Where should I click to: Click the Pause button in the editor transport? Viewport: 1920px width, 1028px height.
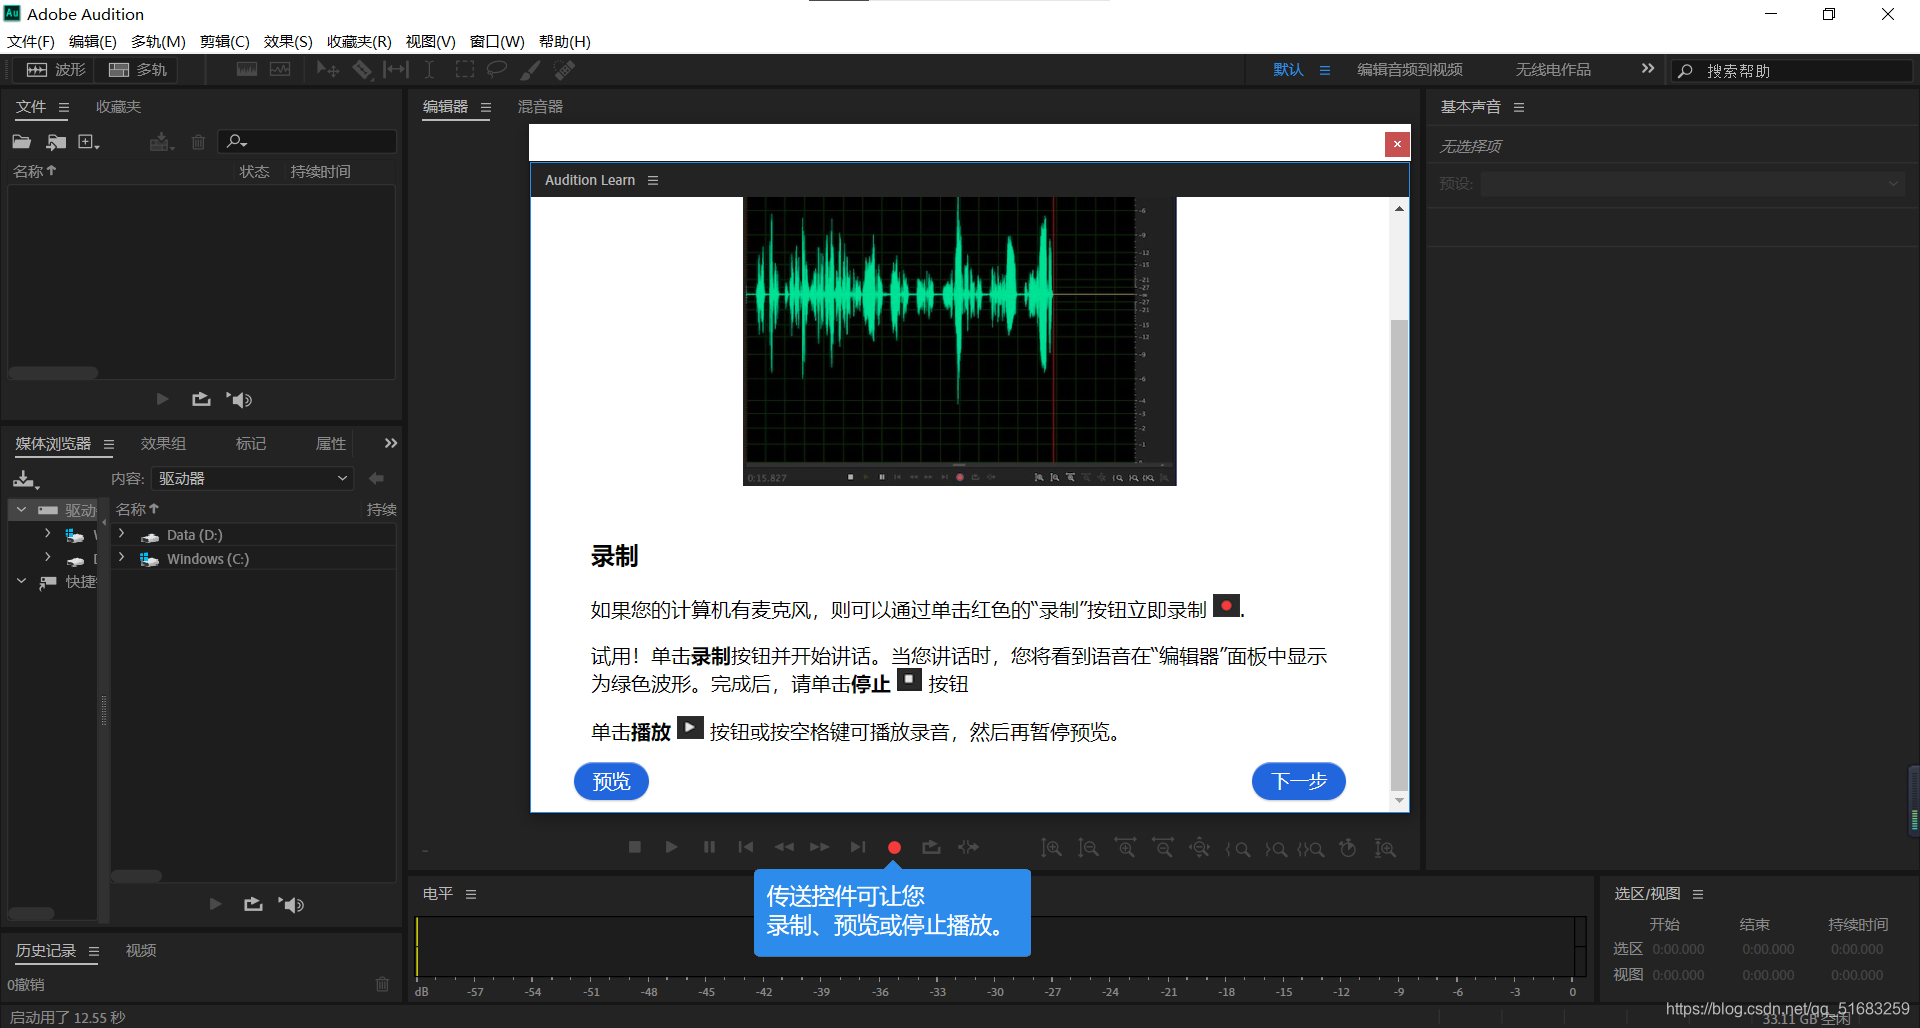(709, 847)
